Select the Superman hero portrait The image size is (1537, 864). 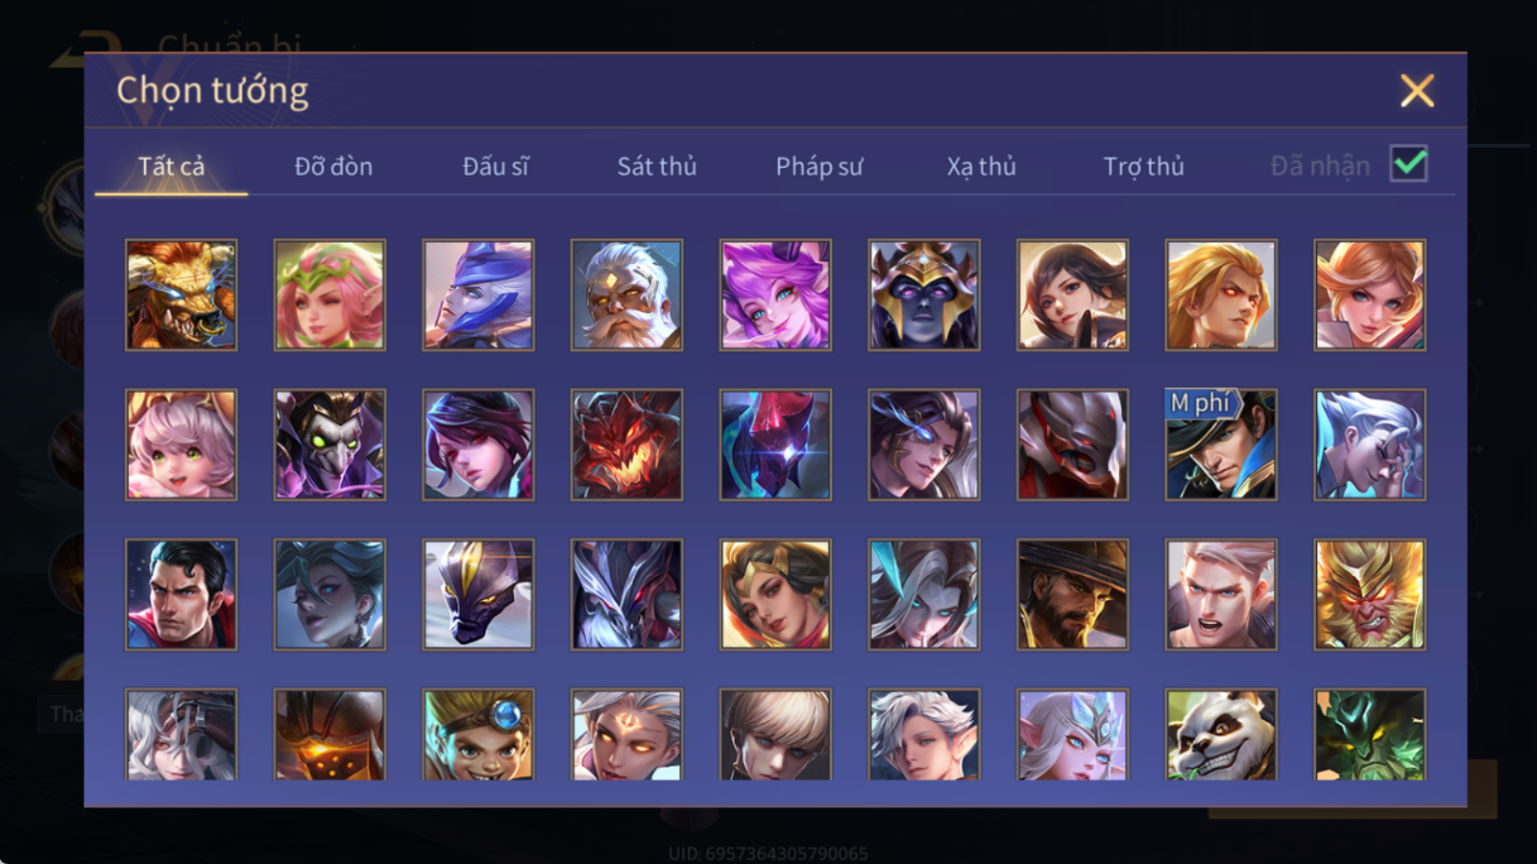(x=181, y=595)
